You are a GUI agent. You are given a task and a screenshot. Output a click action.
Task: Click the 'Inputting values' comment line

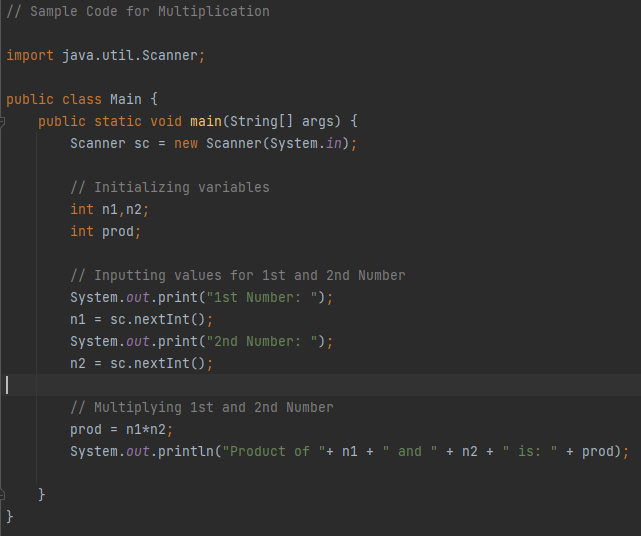point(238,275)
